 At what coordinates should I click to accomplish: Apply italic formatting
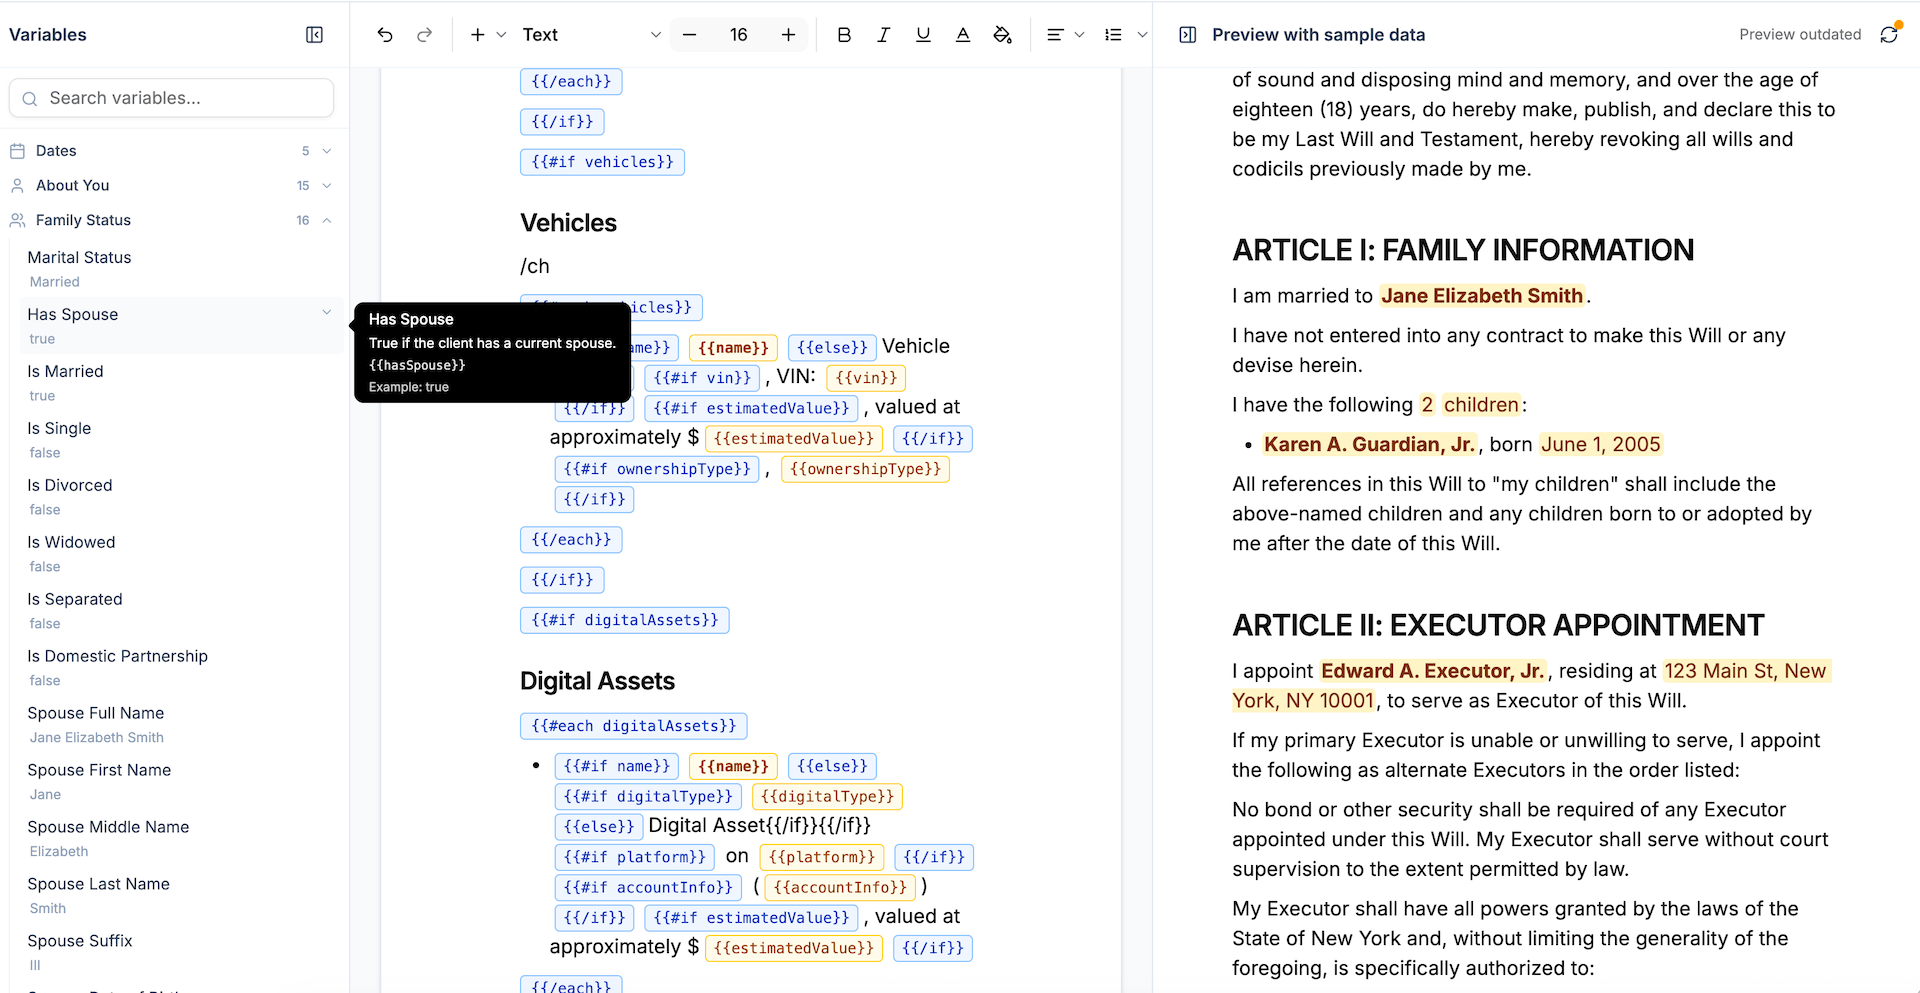pos(883,34)
